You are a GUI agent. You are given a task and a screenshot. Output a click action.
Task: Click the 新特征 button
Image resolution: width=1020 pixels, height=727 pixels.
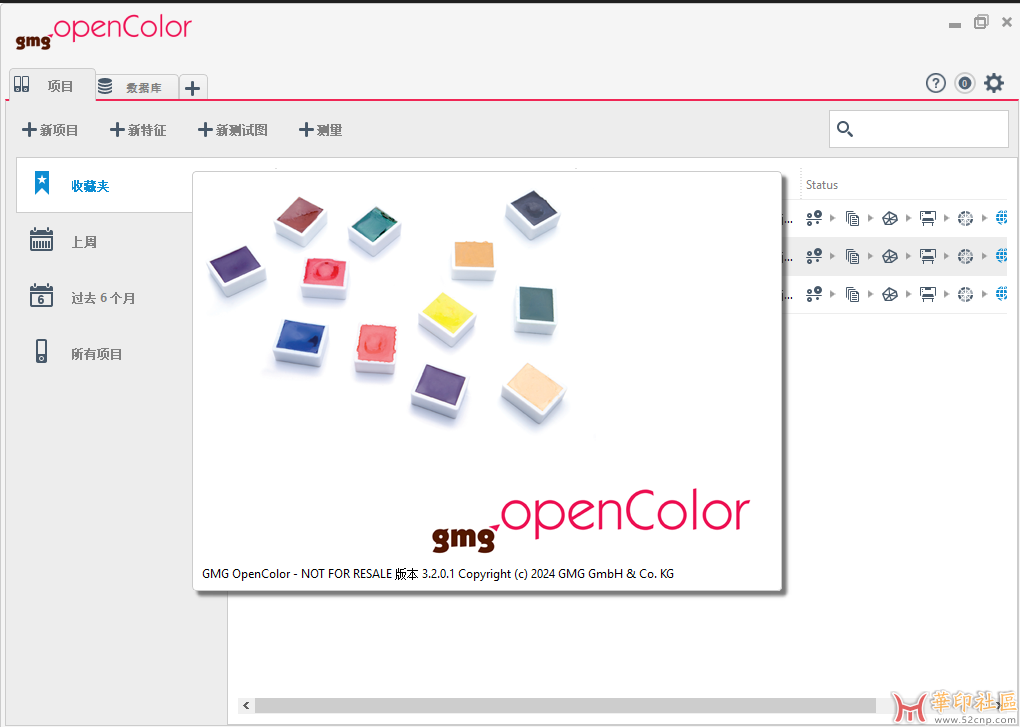click(x=139, y=130)
